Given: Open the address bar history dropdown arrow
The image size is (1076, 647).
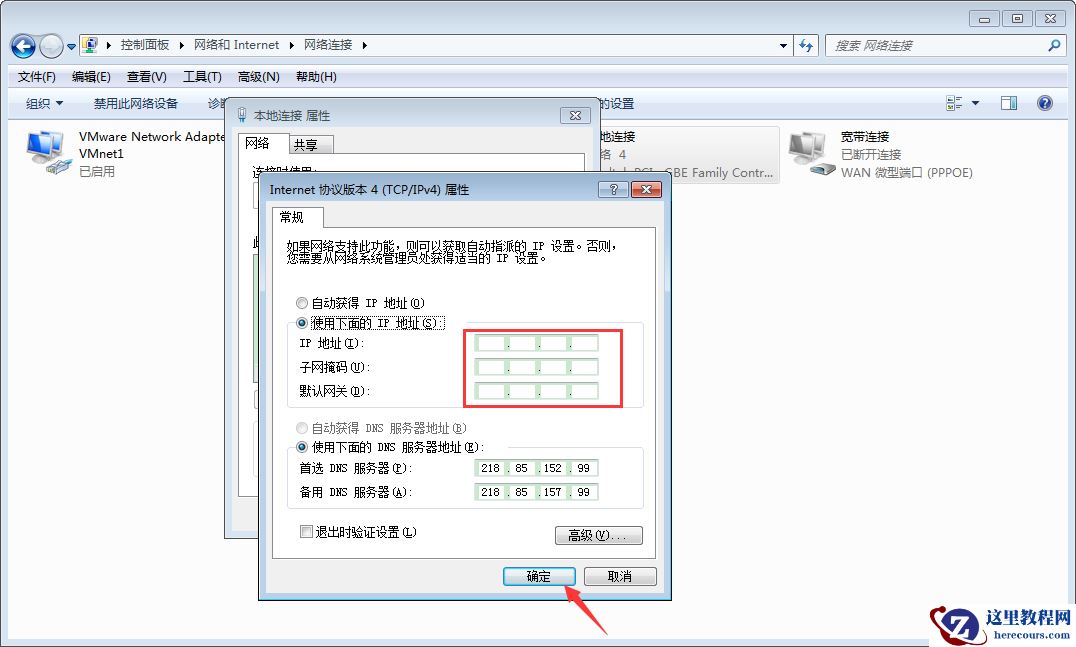Looking at the screenshot, I should [782, 45].
